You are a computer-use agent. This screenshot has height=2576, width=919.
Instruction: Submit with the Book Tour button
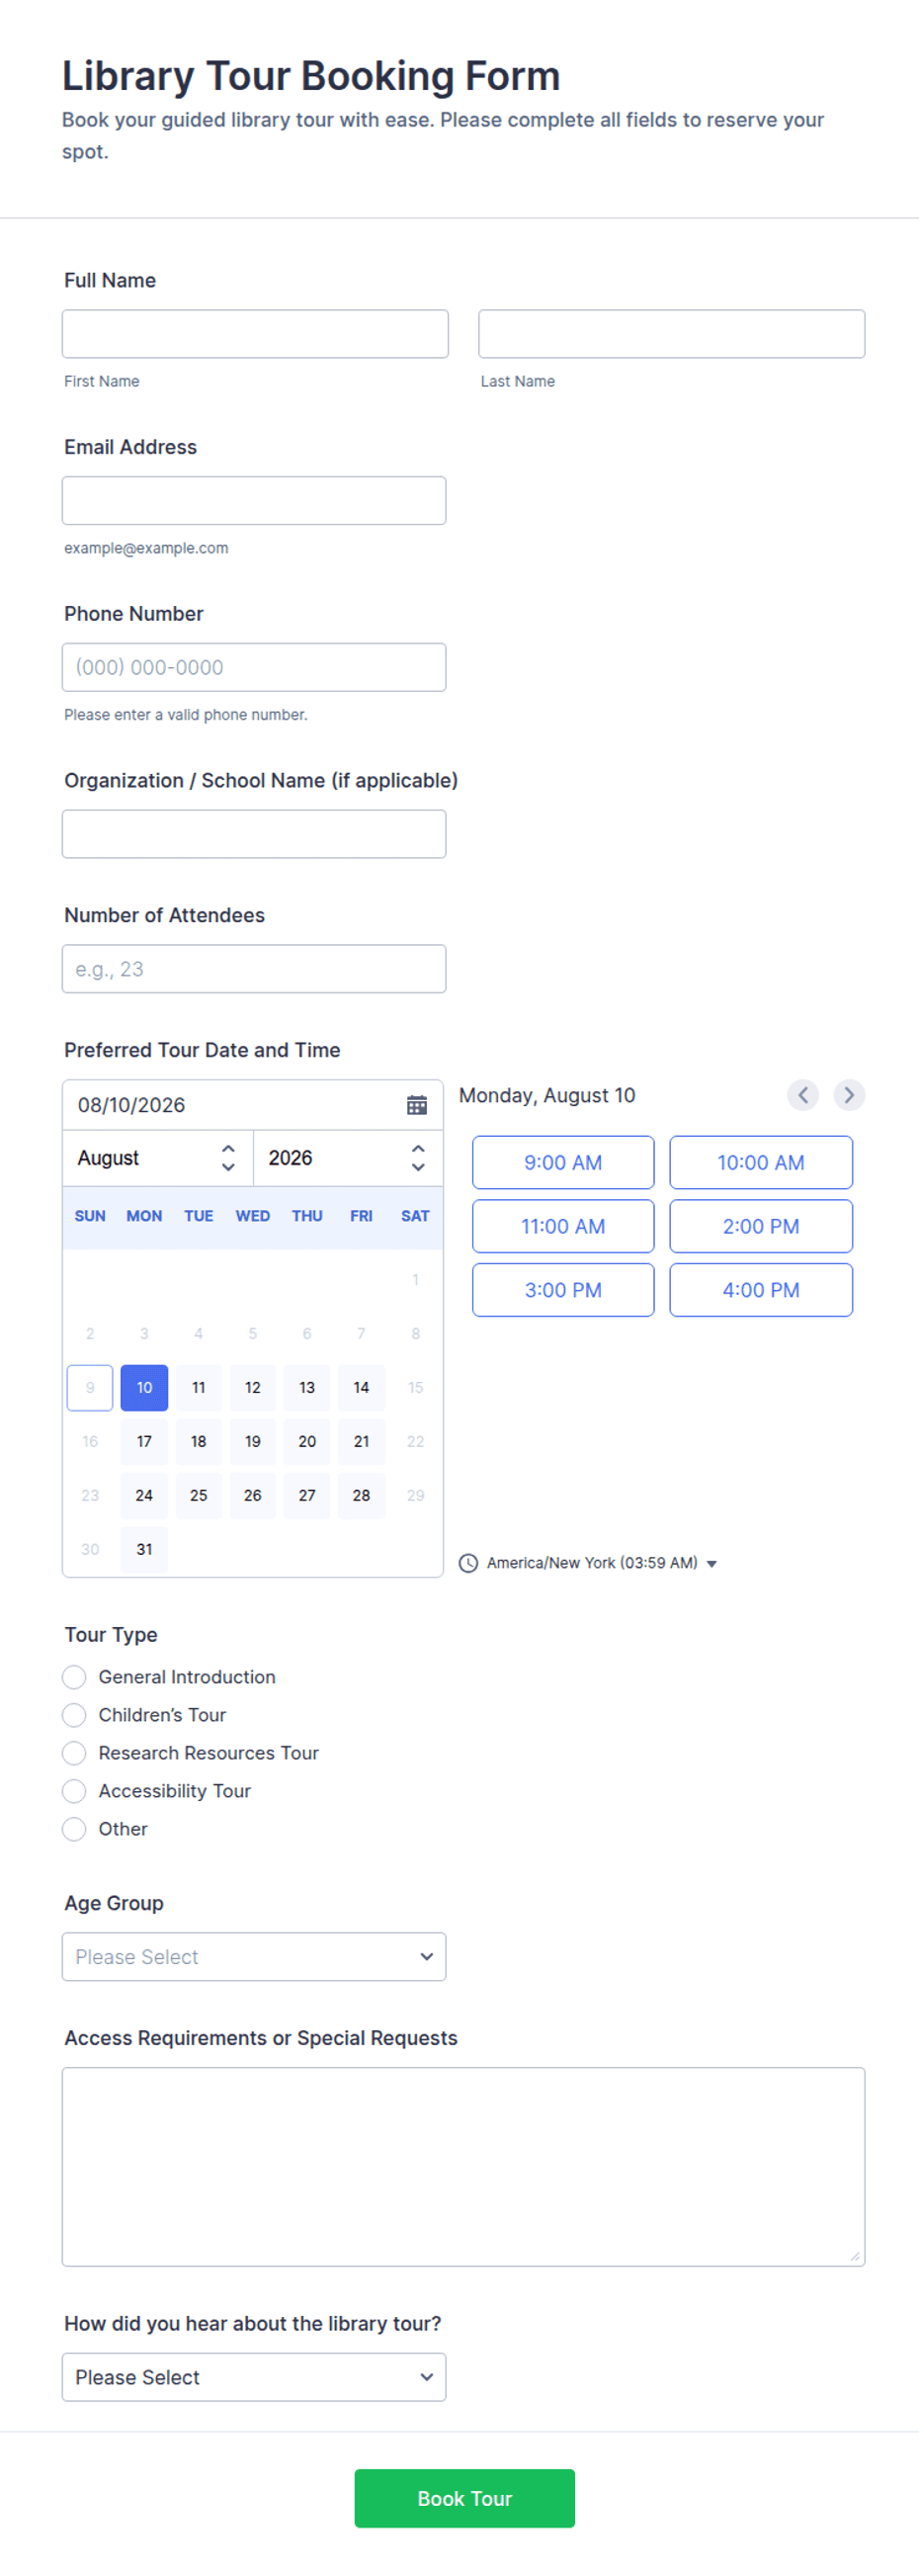pos(464,2498)
